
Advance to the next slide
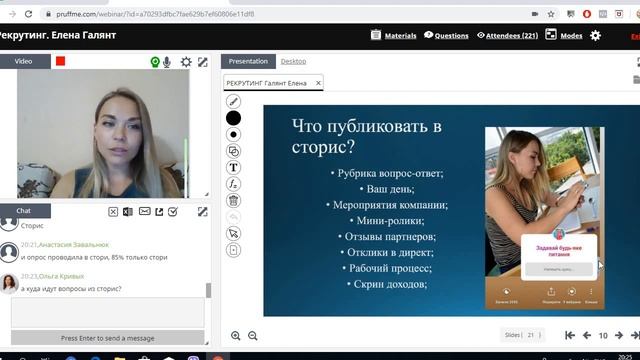point(619,336)
